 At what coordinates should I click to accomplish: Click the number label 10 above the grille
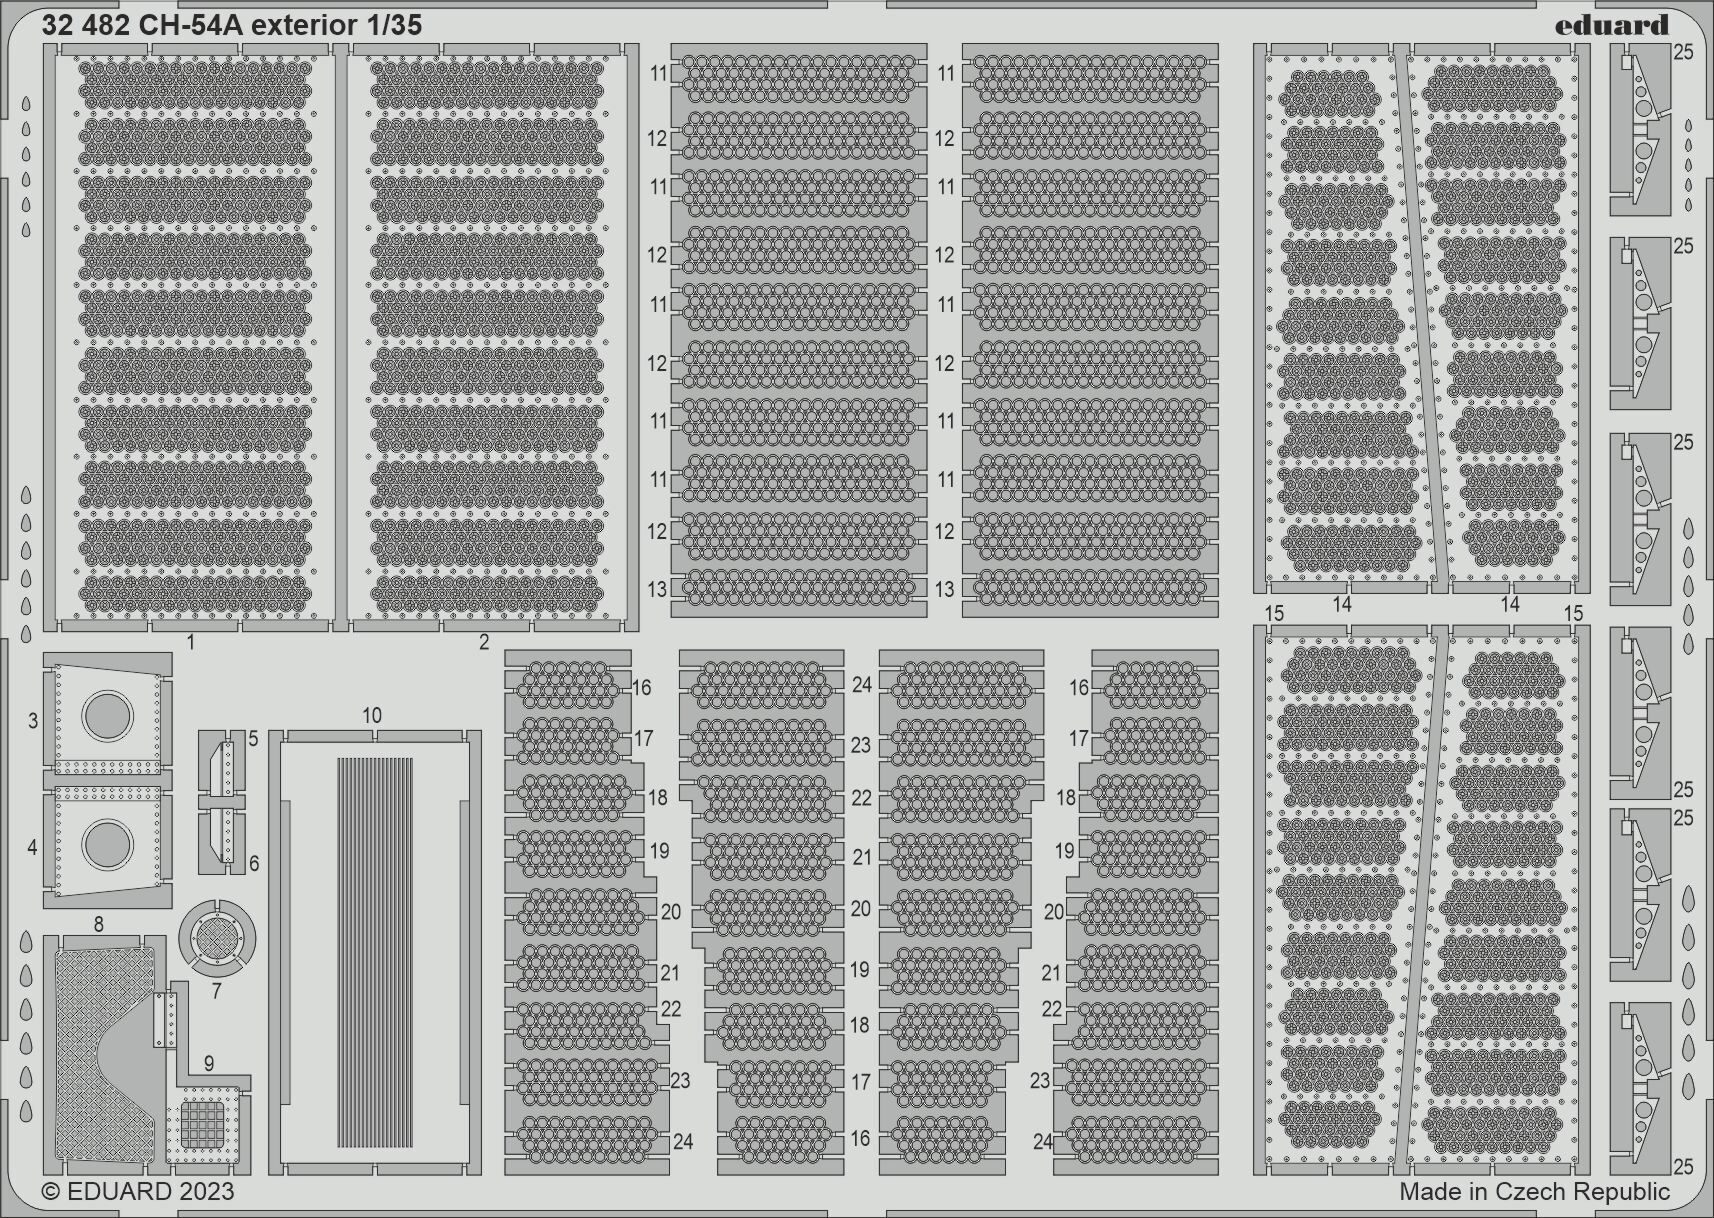tap(372, 715)
